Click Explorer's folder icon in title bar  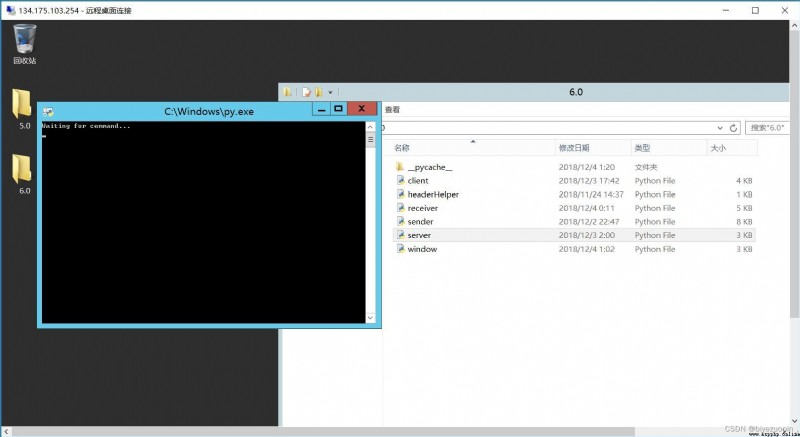(x=288, y=92)
